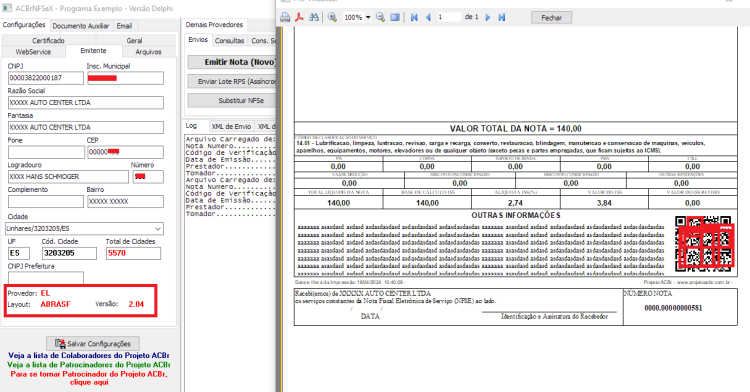
Task: Click the NÚMERO NOTA value 0000.00000000581
Action: pos(673,308)
